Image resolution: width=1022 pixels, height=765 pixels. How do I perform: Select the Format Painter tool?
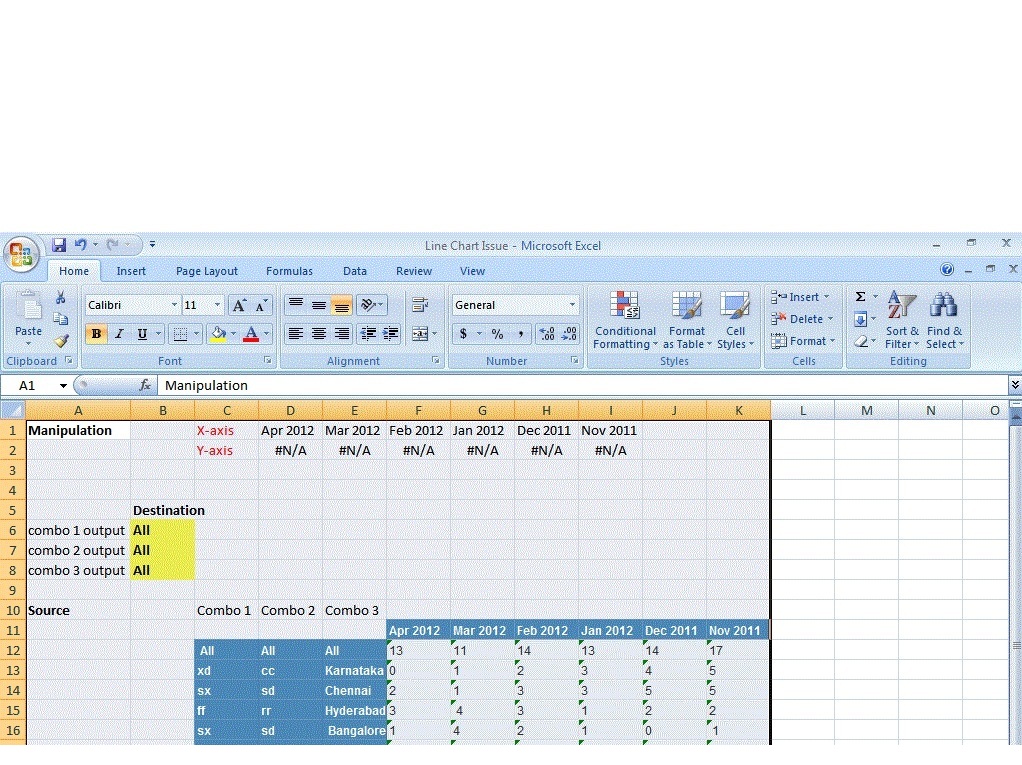pyautogui.click(x=61, y=340)
